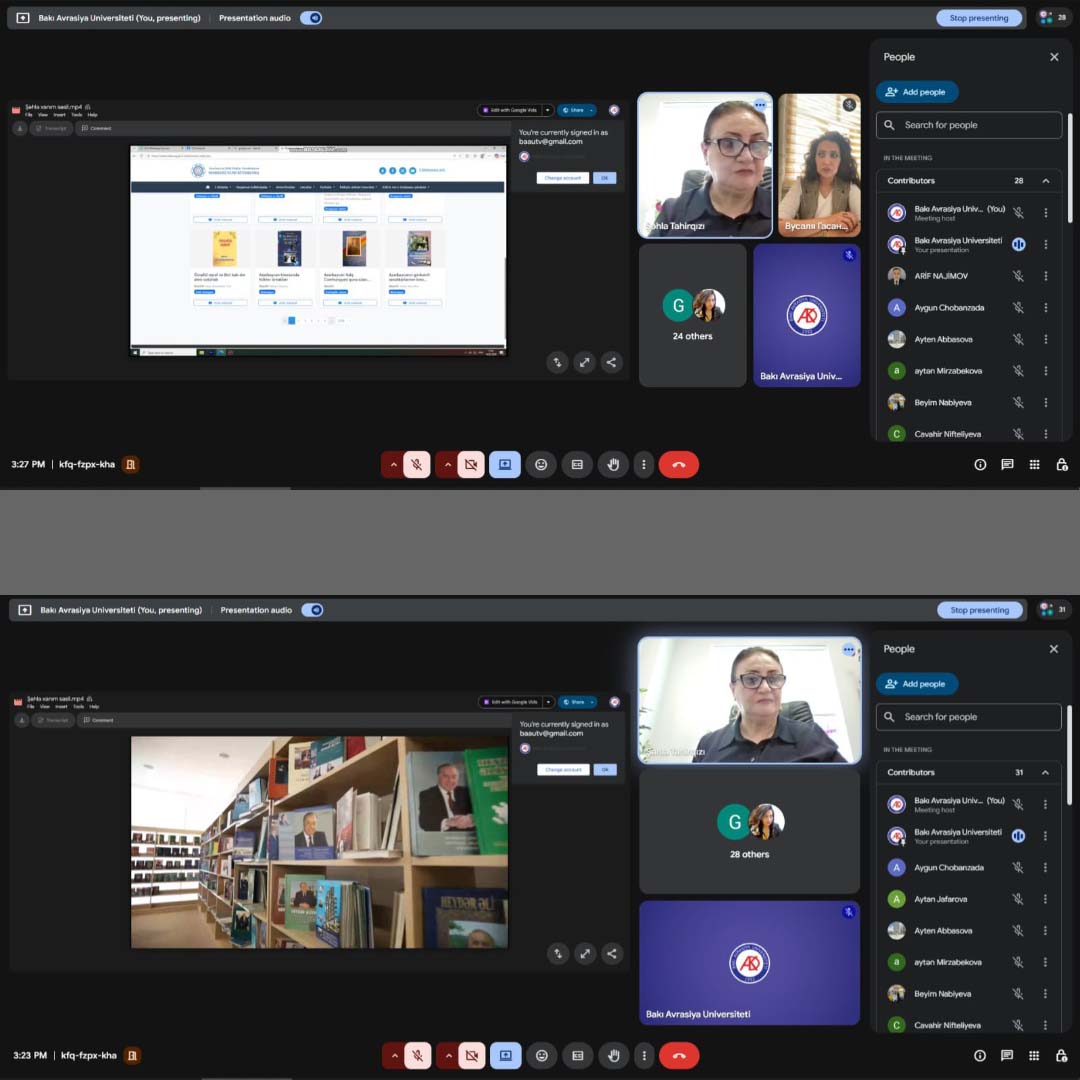Turn on captions in the 3:23 PM meeting
The width and height of the screenshot is (1080, 1080).
pyautogui.click(x=578, y=1055)
